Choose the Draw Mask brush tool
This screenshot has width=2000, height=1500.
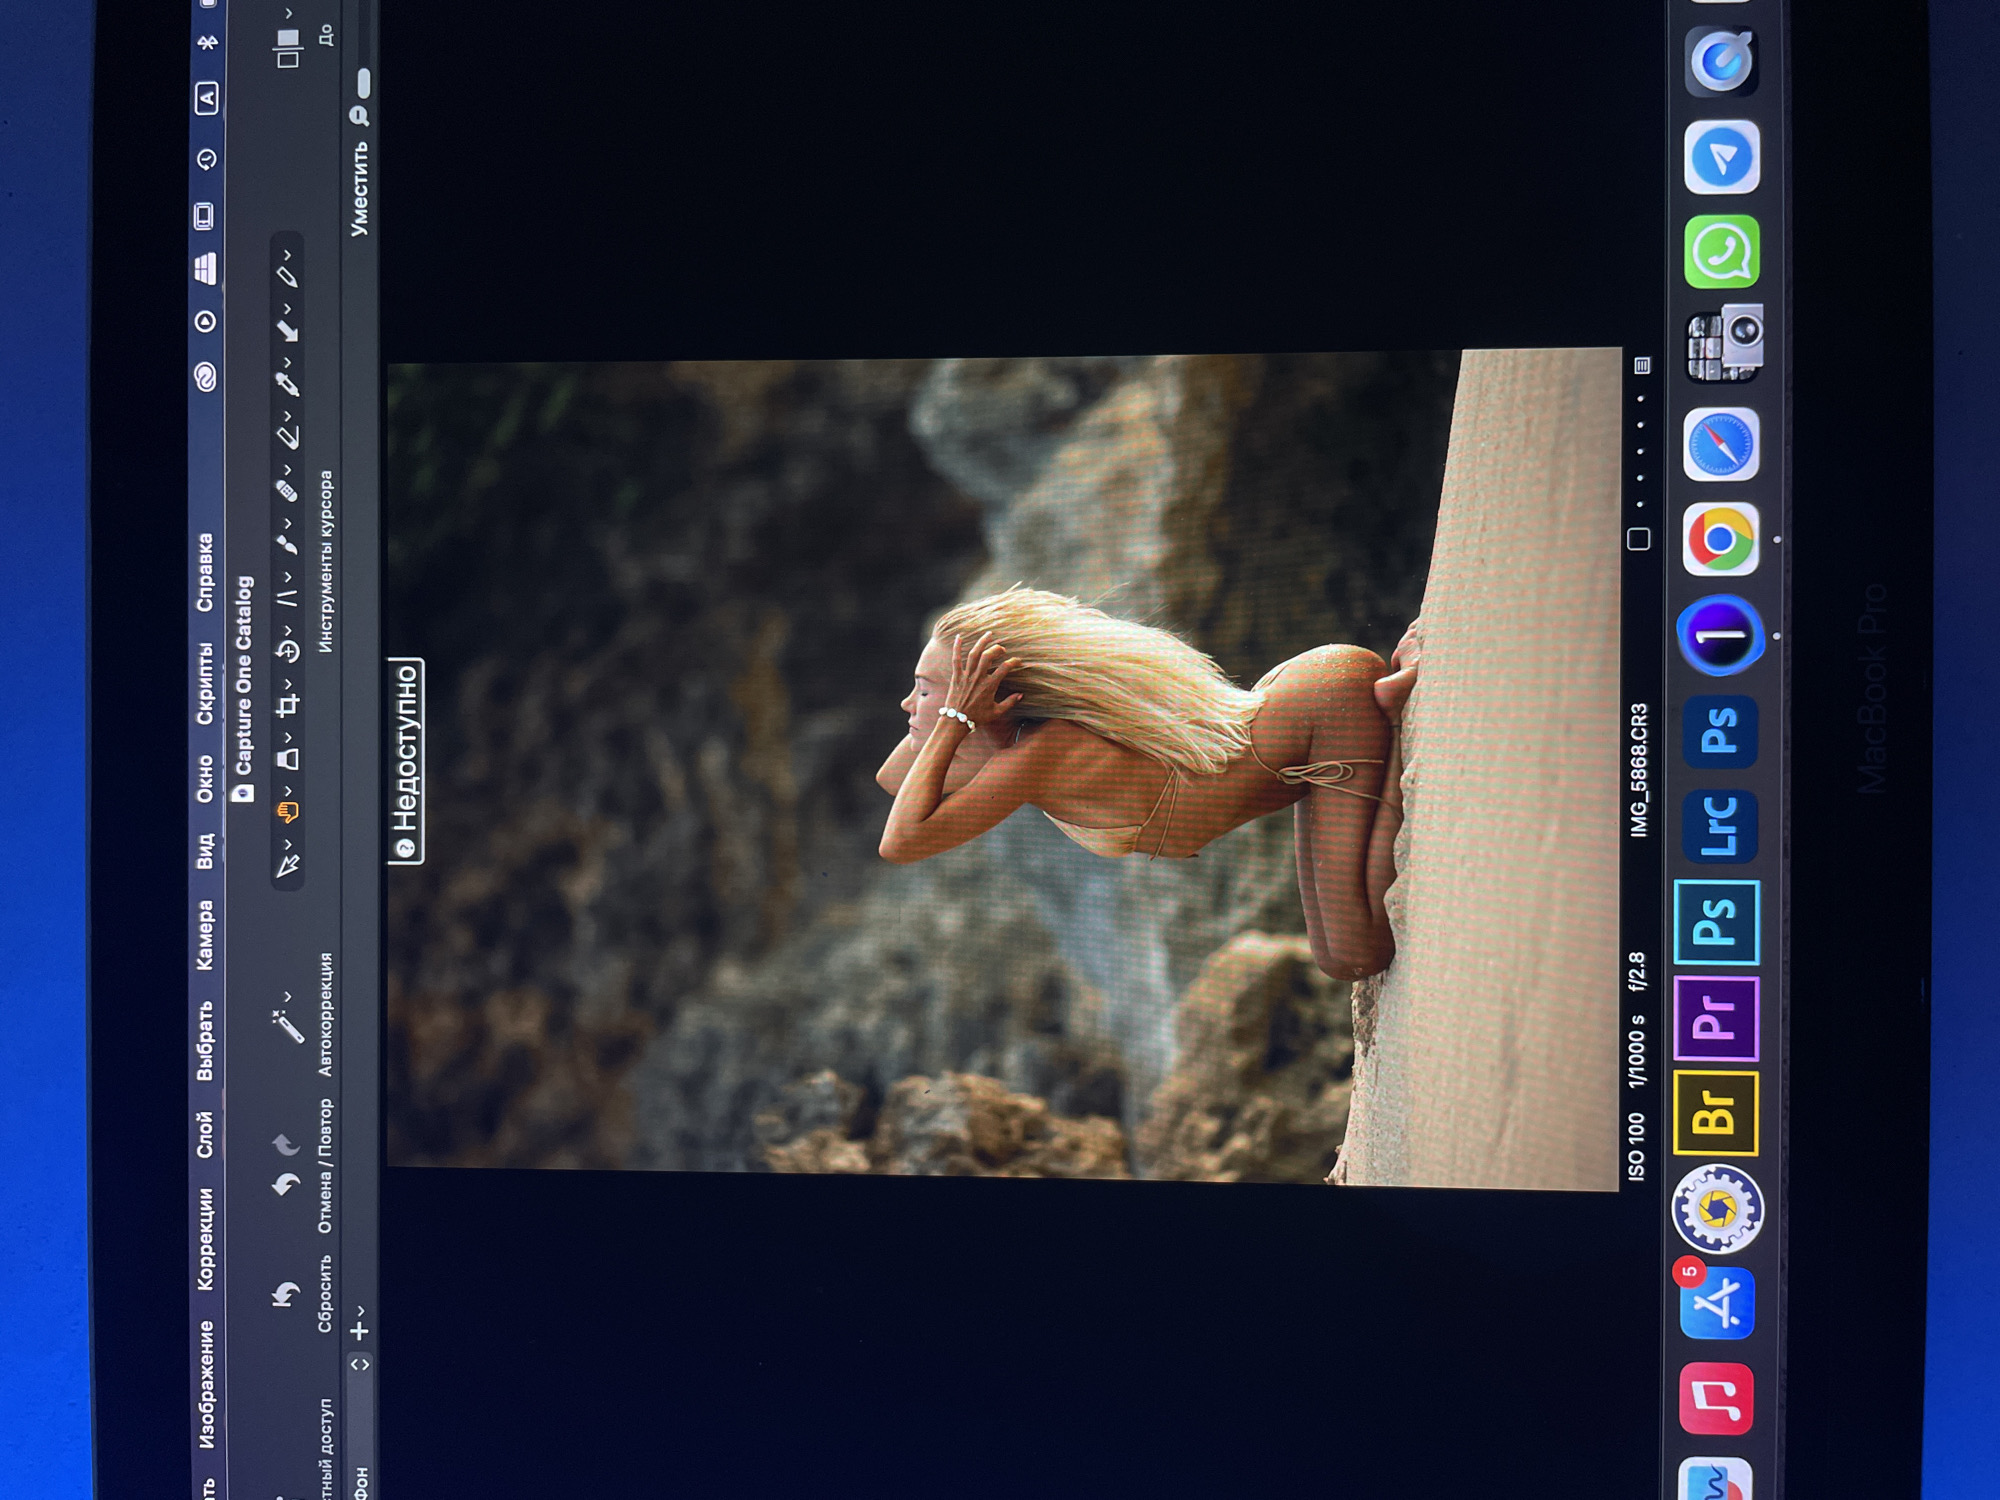(x=287, y=545)
